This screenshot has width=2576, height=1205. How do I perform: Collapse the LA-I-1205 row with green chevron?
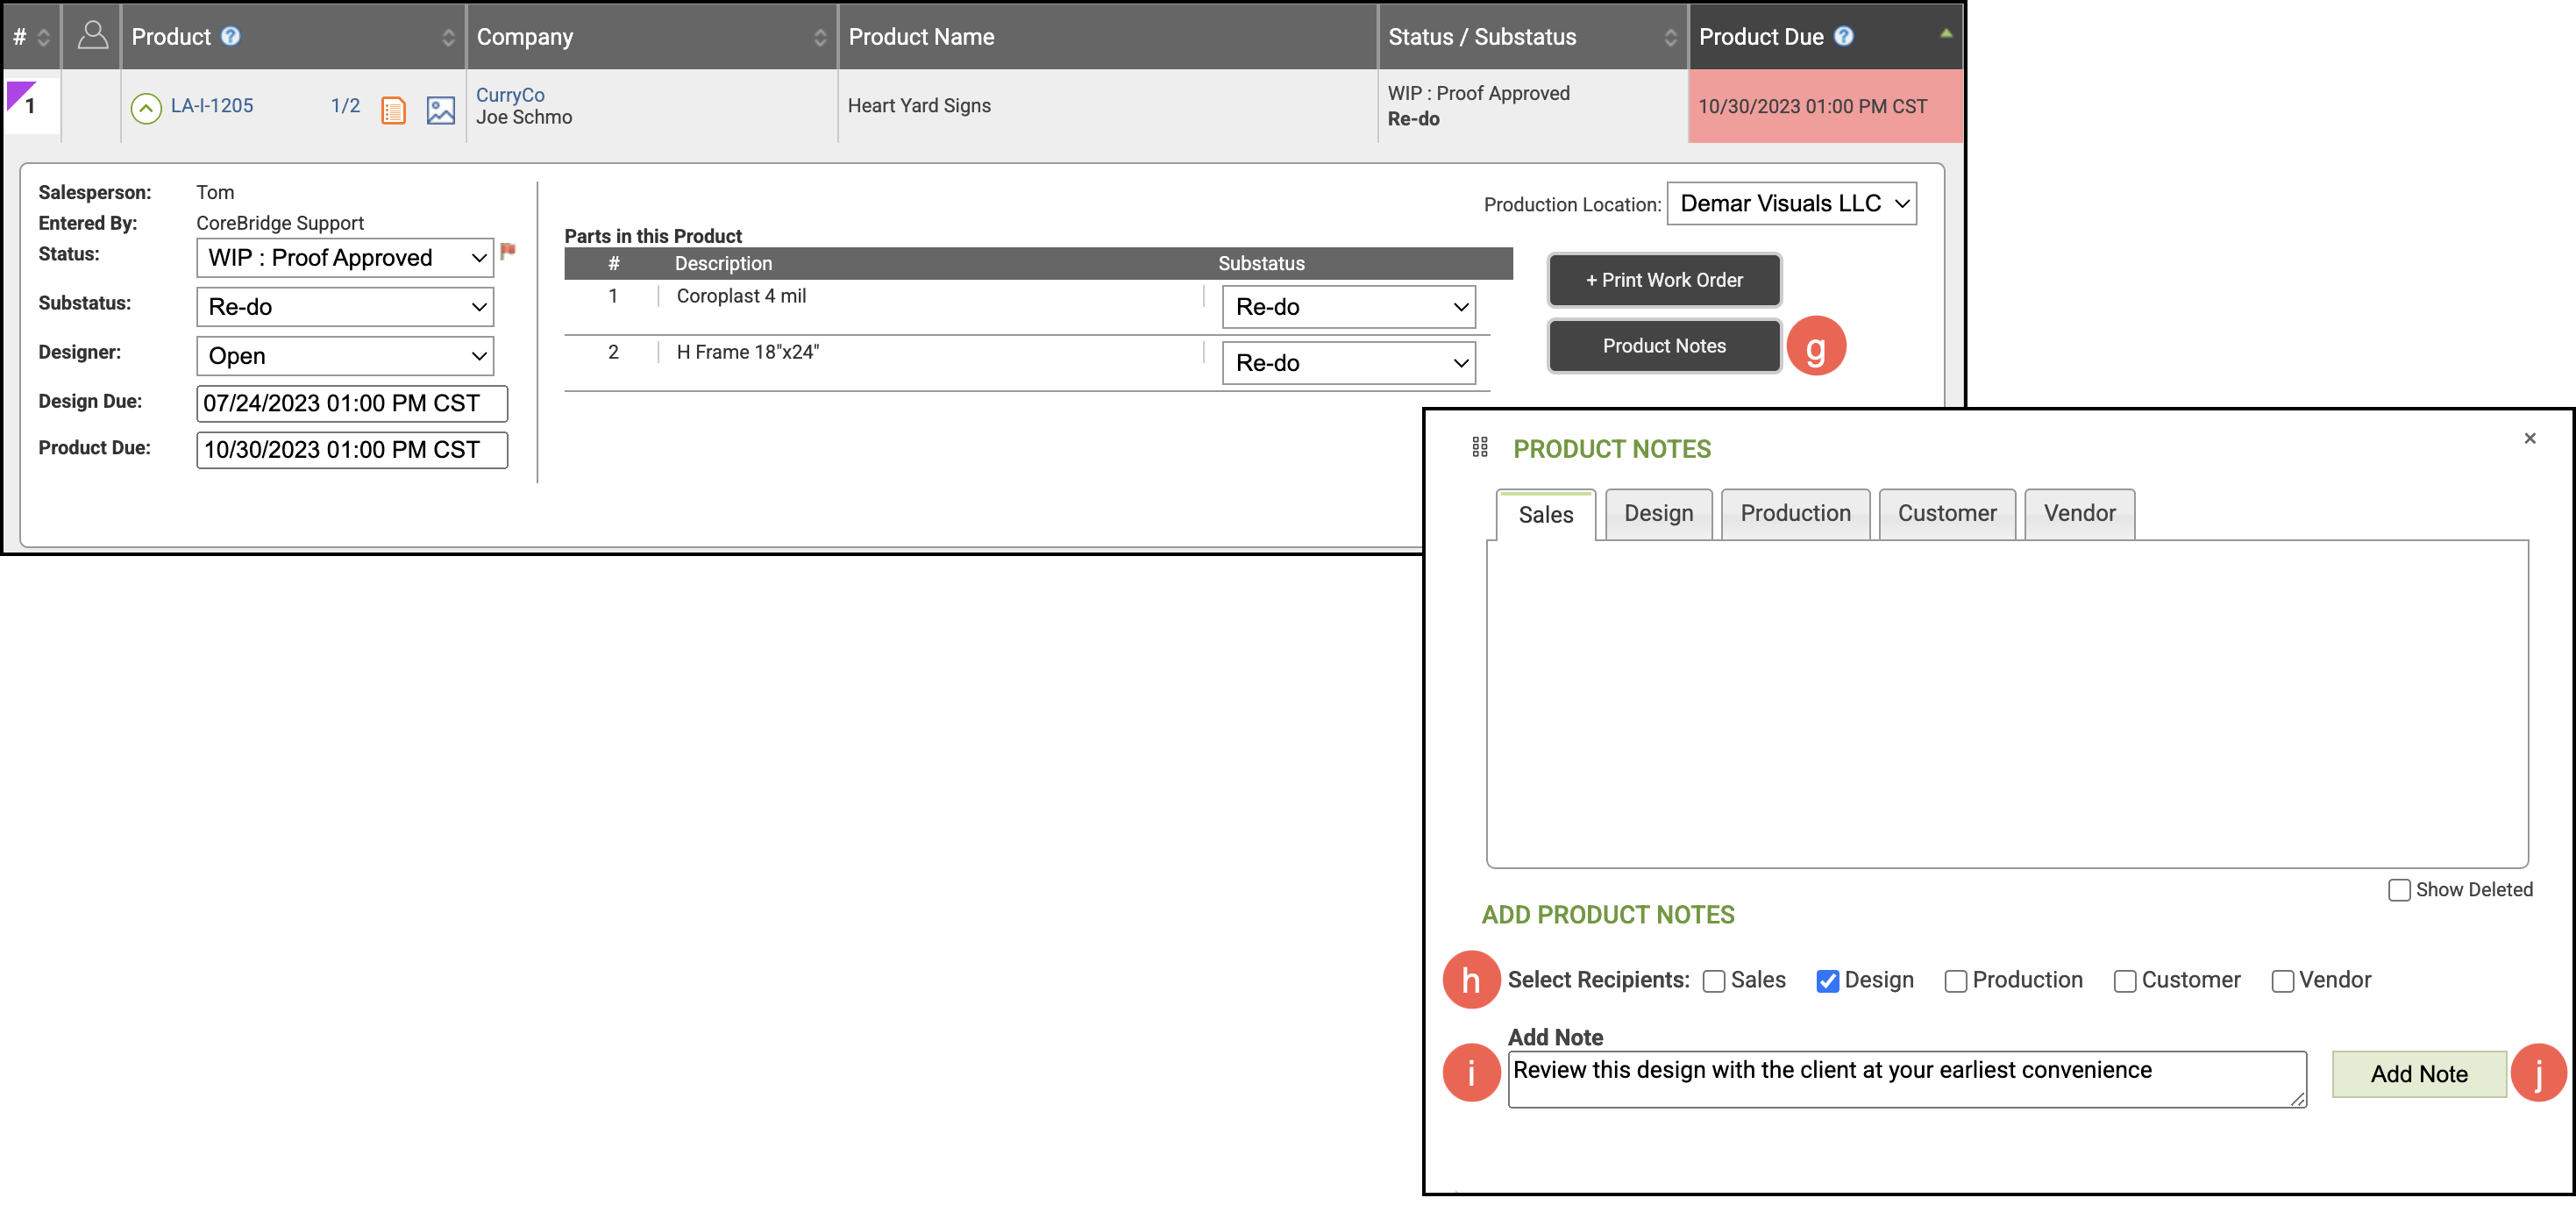tap(146, 107)
